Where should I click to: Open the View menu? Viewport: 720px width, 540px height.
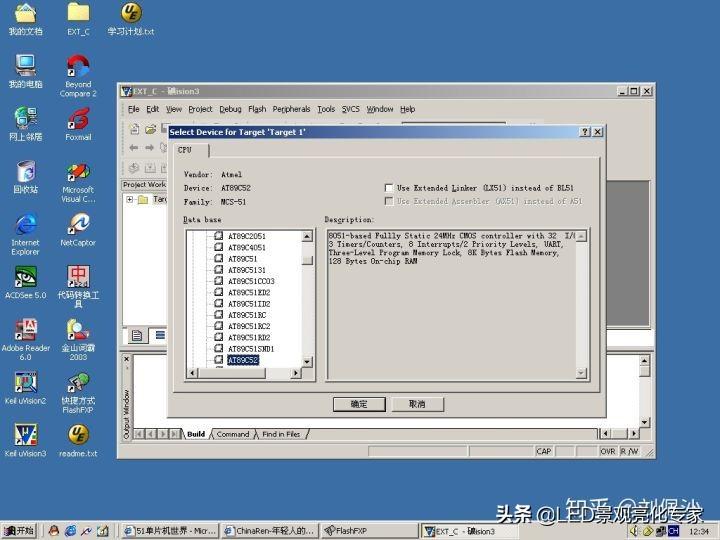174,109
